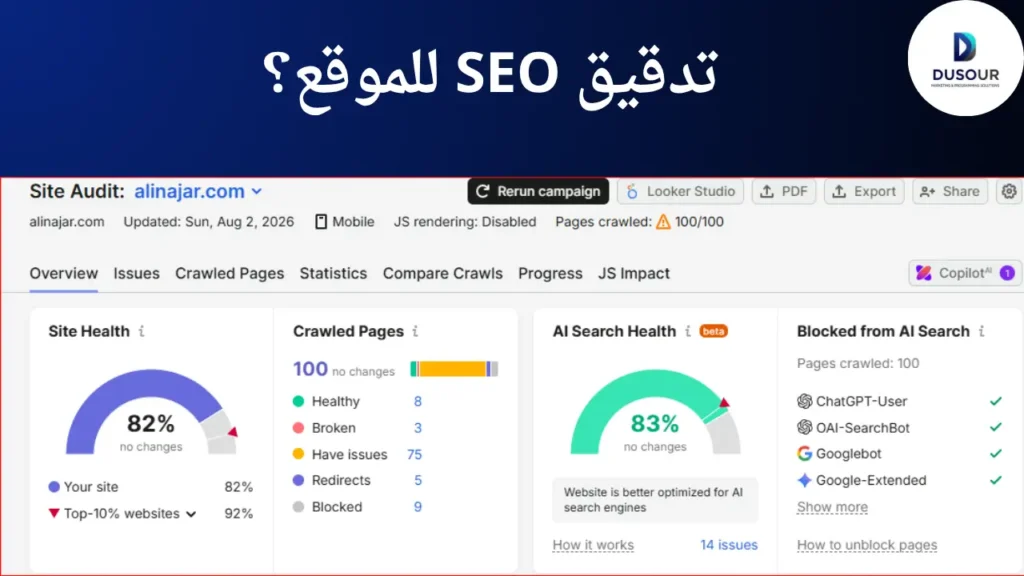The image size is (1024, 576).
Task: Click the Rerun campaign button
Action: coord(538,191)
